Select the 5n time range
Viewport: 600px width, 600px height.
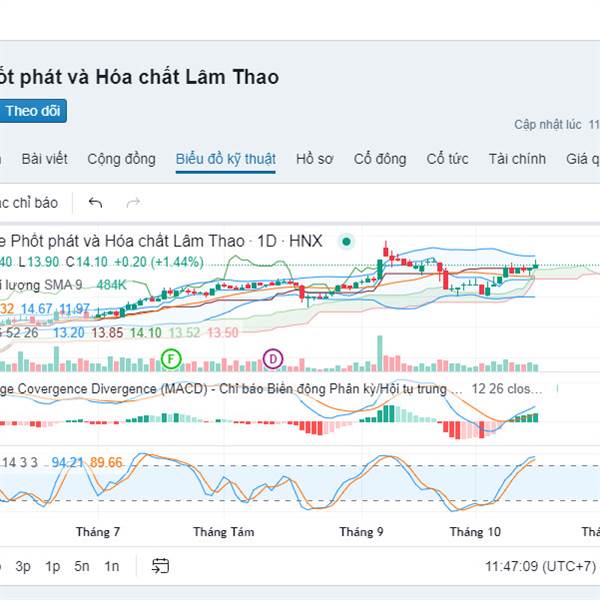click(x=82, y=566)
